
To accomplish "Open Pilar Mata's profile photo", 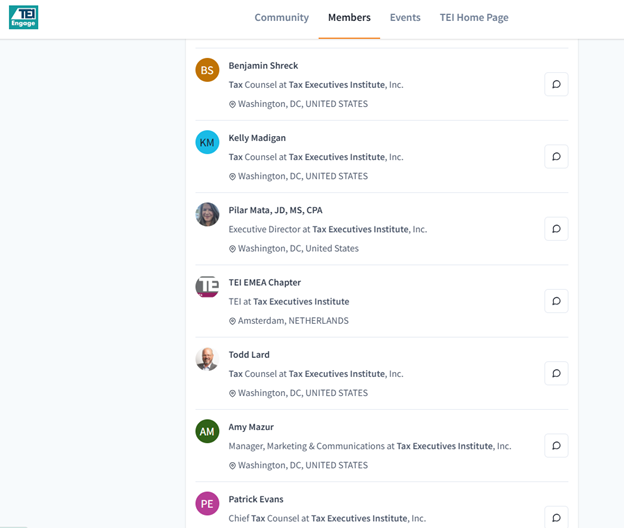I will pyautogui.click(x=207, y=214).
